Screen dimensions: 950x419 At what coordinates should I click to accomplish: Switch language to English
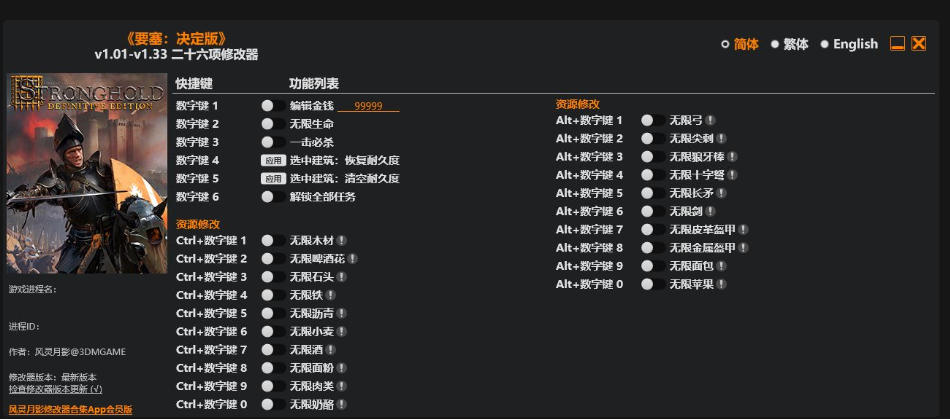coord(849,44)
